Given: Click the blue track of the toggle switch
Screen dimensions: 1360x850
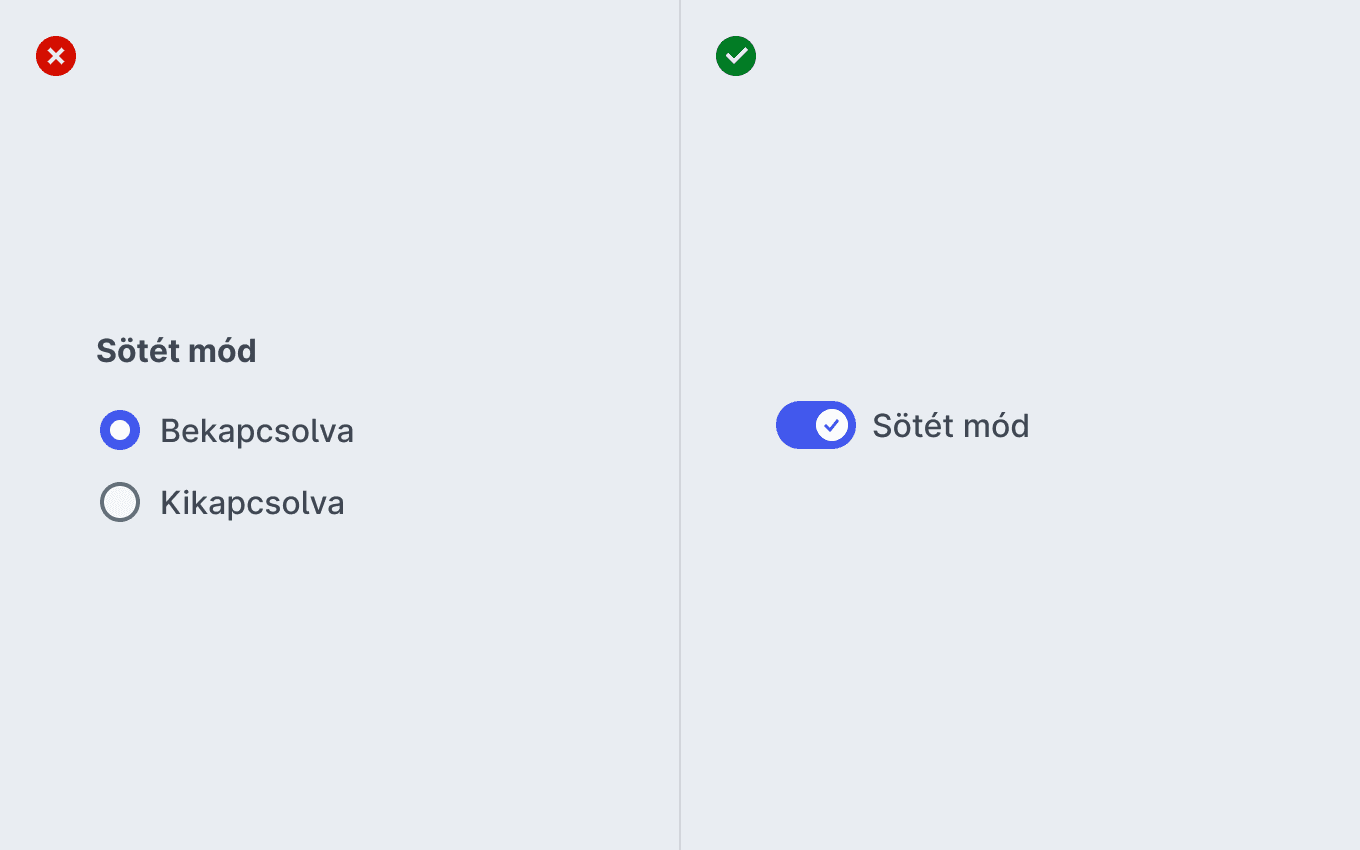Looking at the screenshot, I should click(x=794, y=425).
